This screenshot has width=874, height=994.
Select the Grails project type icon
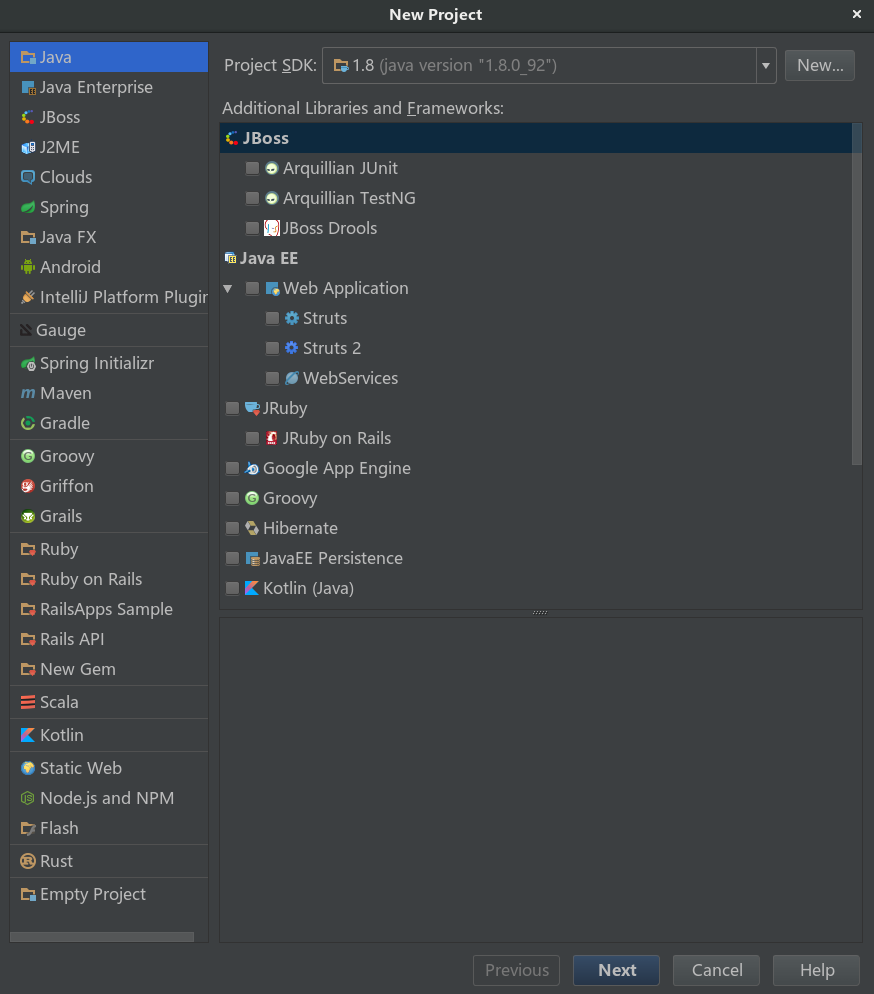[x=28, y=516]
